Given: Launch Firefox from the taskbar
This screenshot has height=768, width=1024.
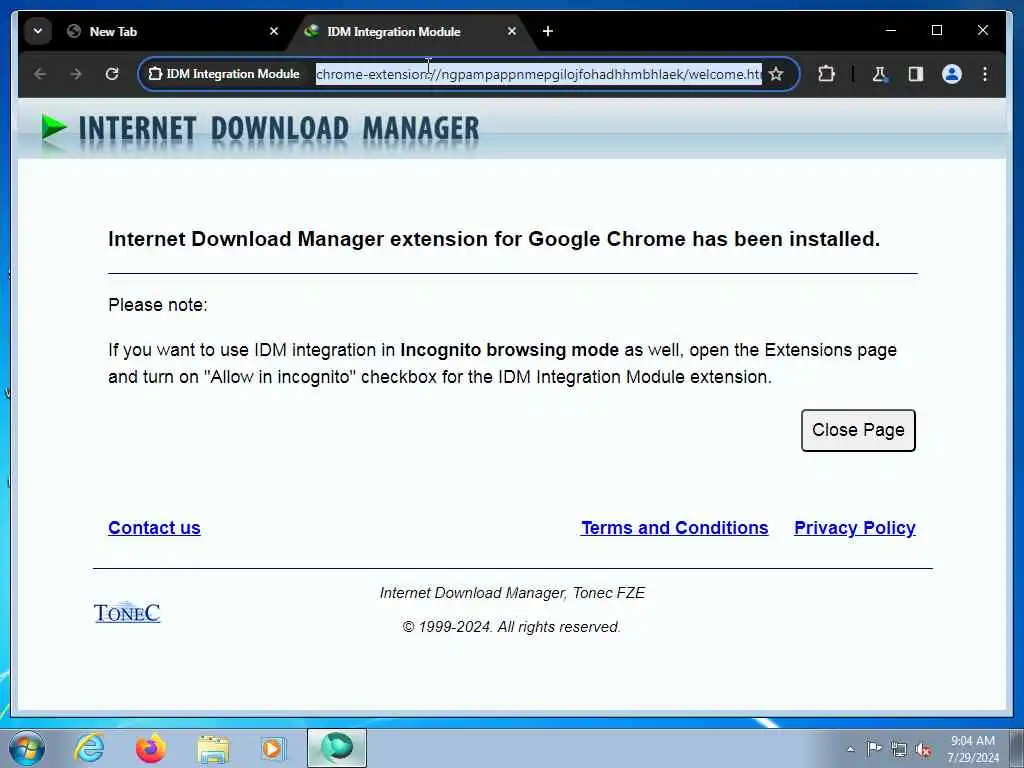Looking at the screenshot, I should (151, 748).
